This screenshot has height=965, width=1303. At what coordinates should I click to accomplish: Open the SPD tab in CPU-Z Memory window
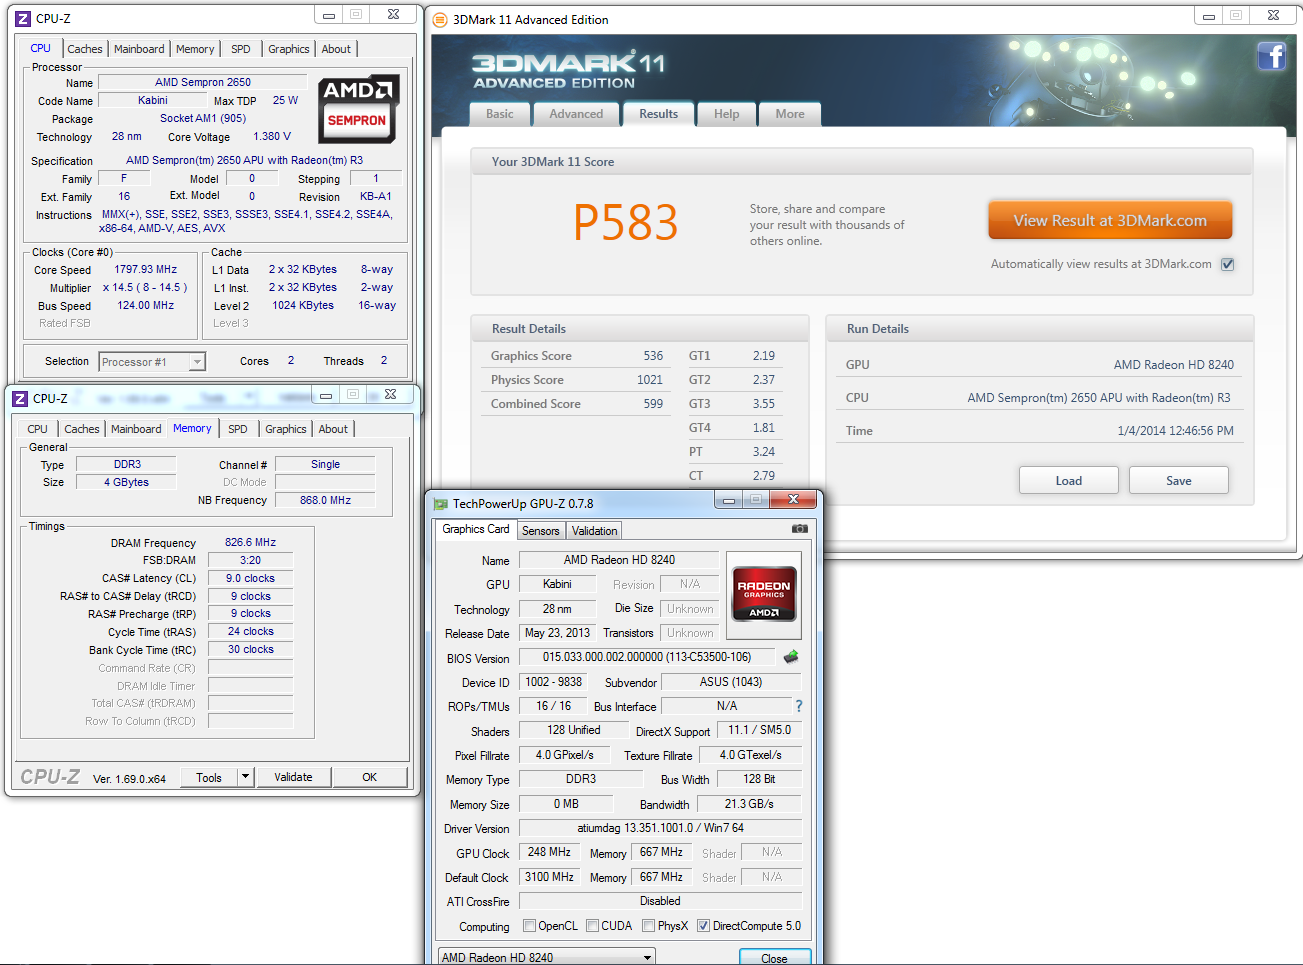coord(238,429)
